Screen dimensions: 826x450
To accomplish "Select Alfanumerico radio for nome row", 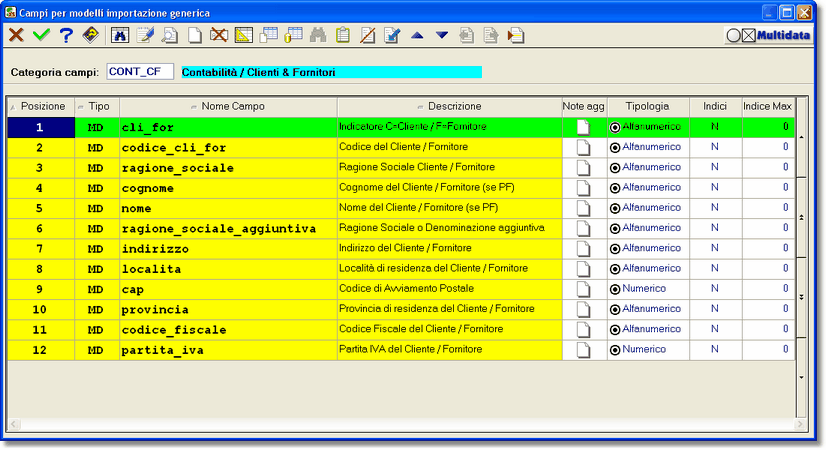I will [x=615, y=208].
